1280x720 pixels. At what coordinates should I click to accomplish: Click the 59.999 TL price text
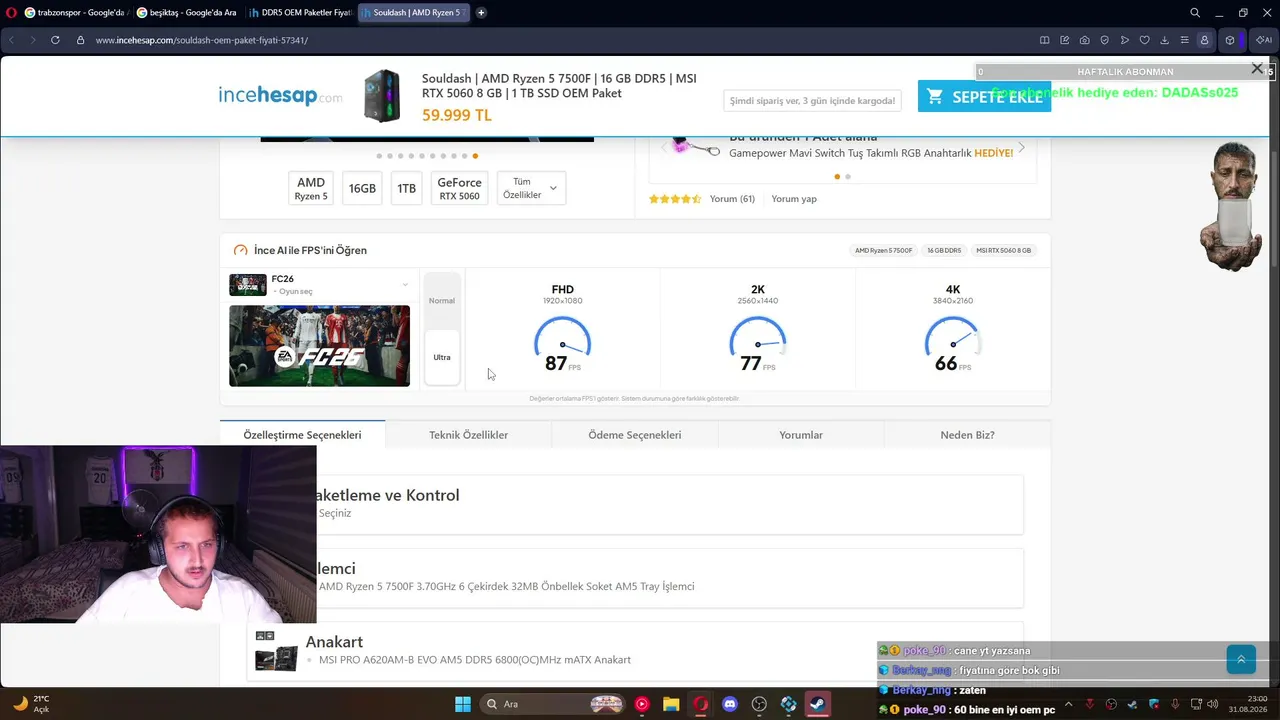(x=457, y=115)
